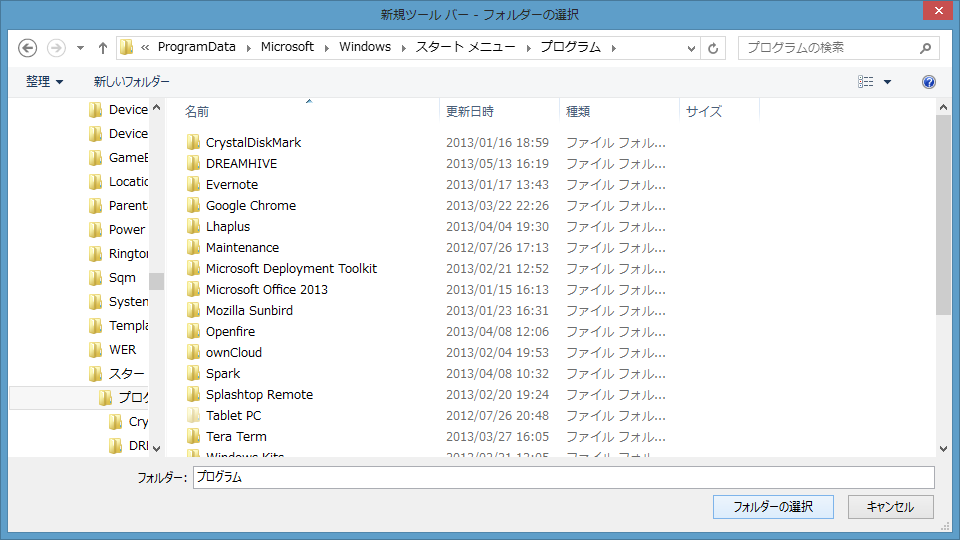Expand the chevron after Microsoft breadcrumb
The height and width of the screenshot is (540, 960).
pyautogui.click(x=326, y=48)
